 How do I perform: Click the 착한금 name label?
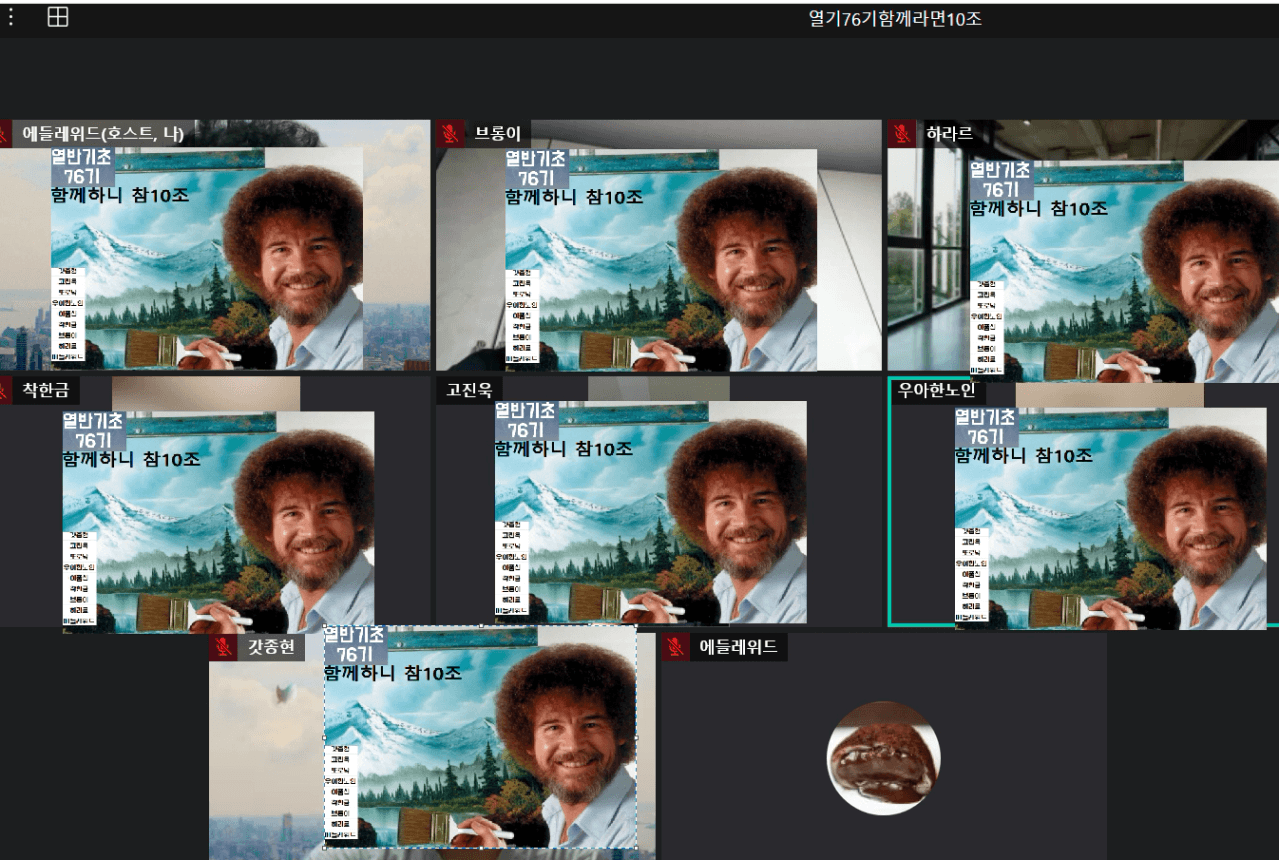coord(46,390)
